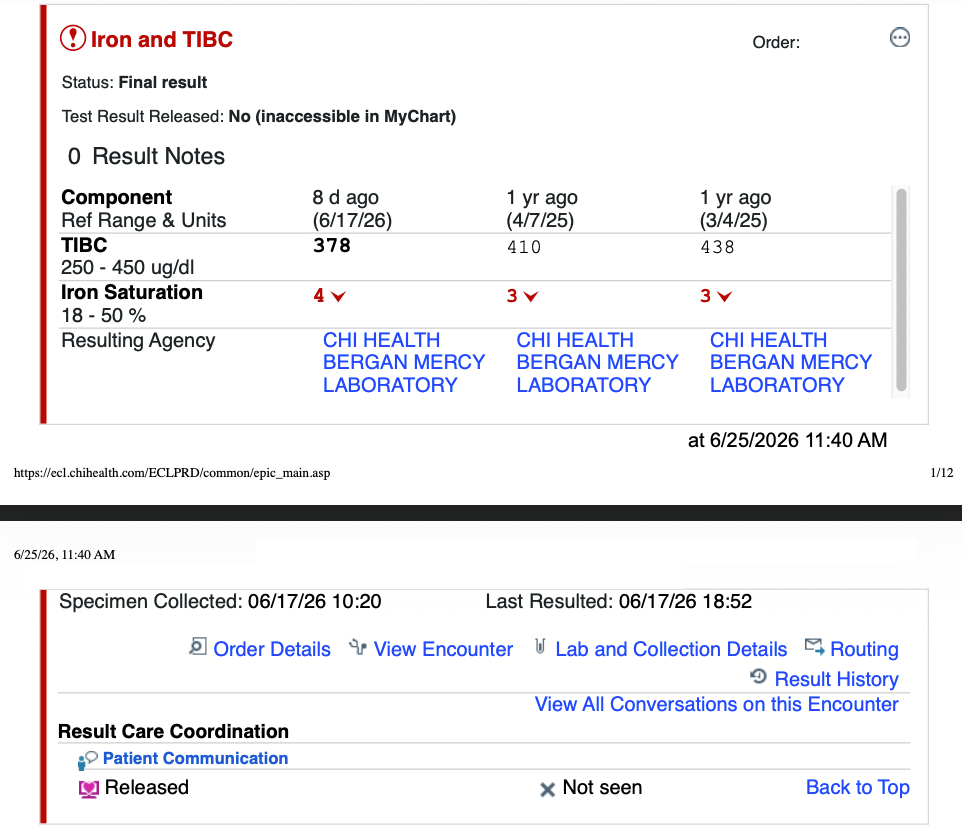Open the Routing link

(864, 649)
